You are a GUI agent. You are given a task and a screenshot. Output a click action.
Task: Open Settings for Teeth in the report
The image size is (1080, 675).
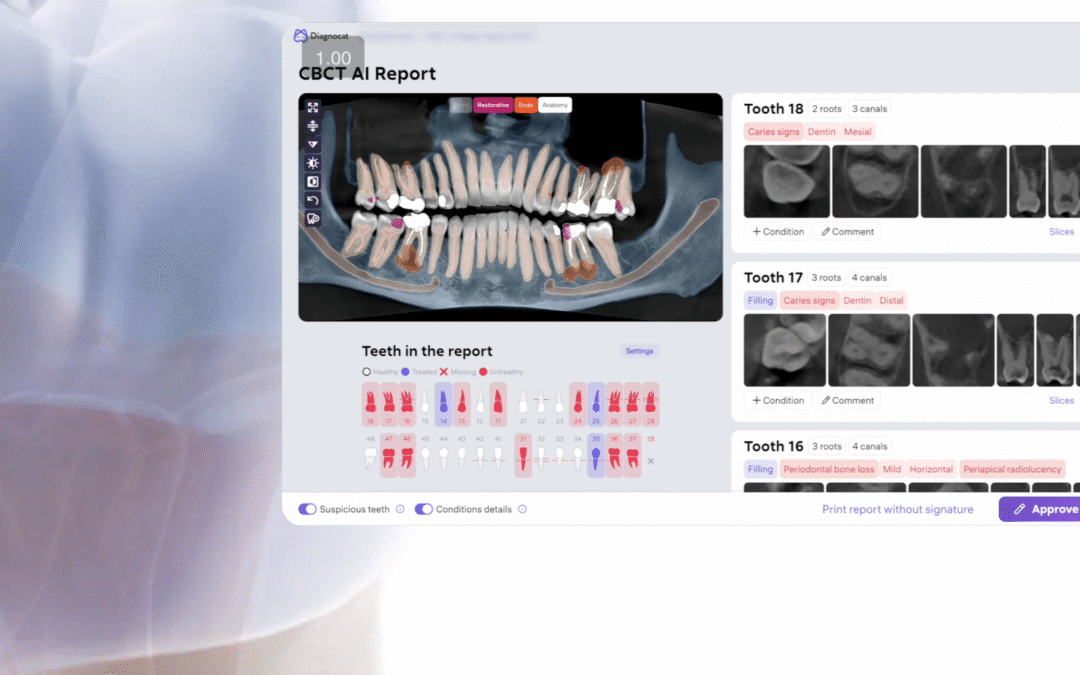[x=639, y=351]
